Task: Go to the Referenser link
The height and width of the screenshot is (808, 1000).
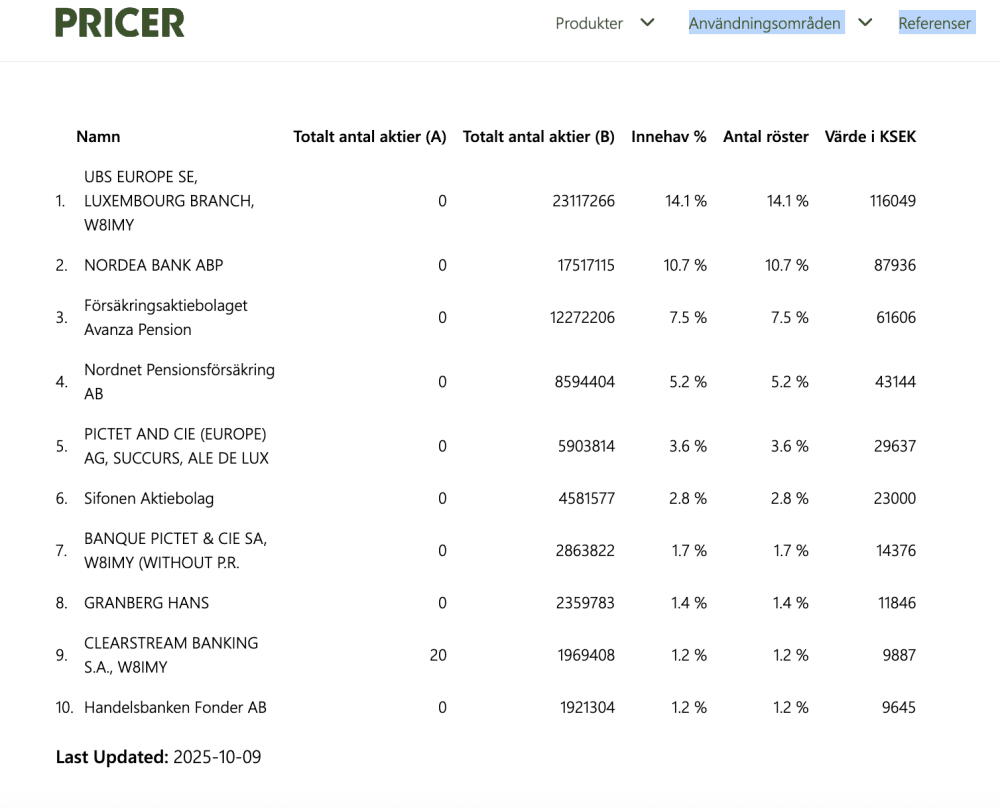Action: (x=934, y=23)
